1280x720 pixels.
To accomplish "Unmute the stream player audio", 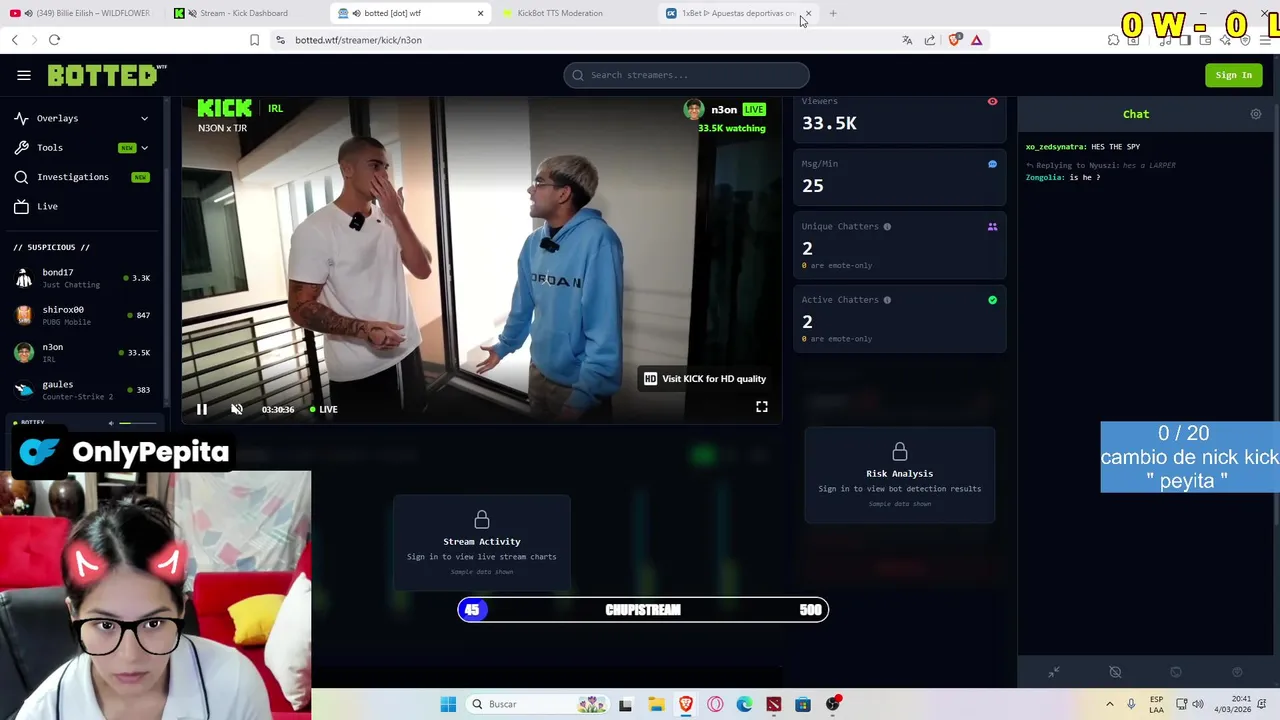I will [x=237, y=409].
